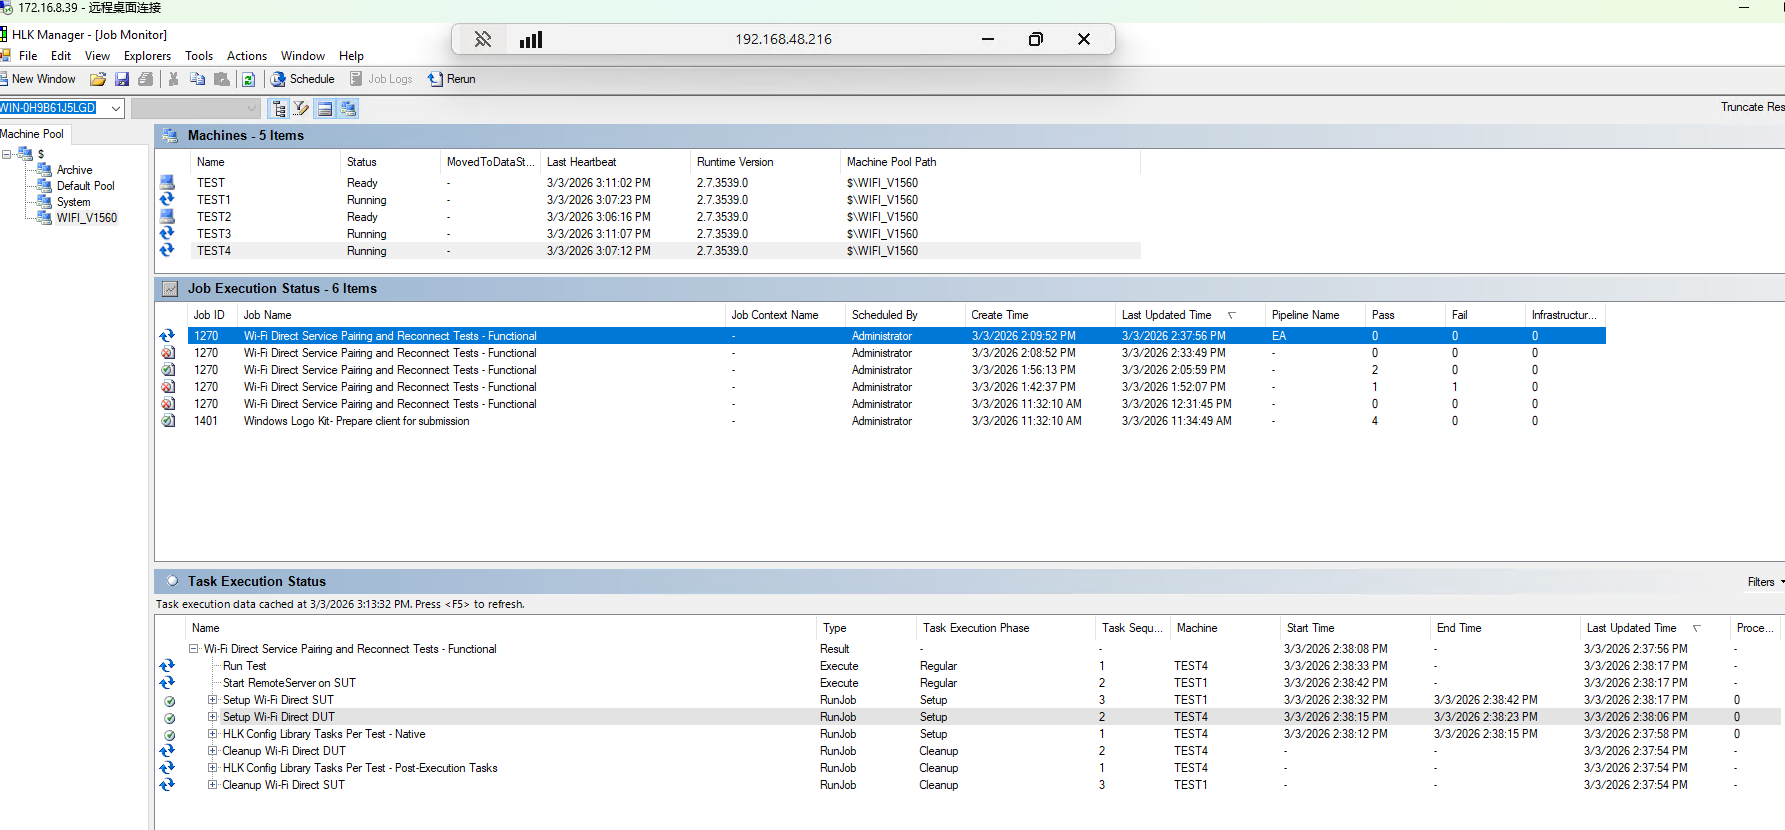Click the Open folder toolbar icon
This screenshot has width=1785, height=830.
[98, 79]
